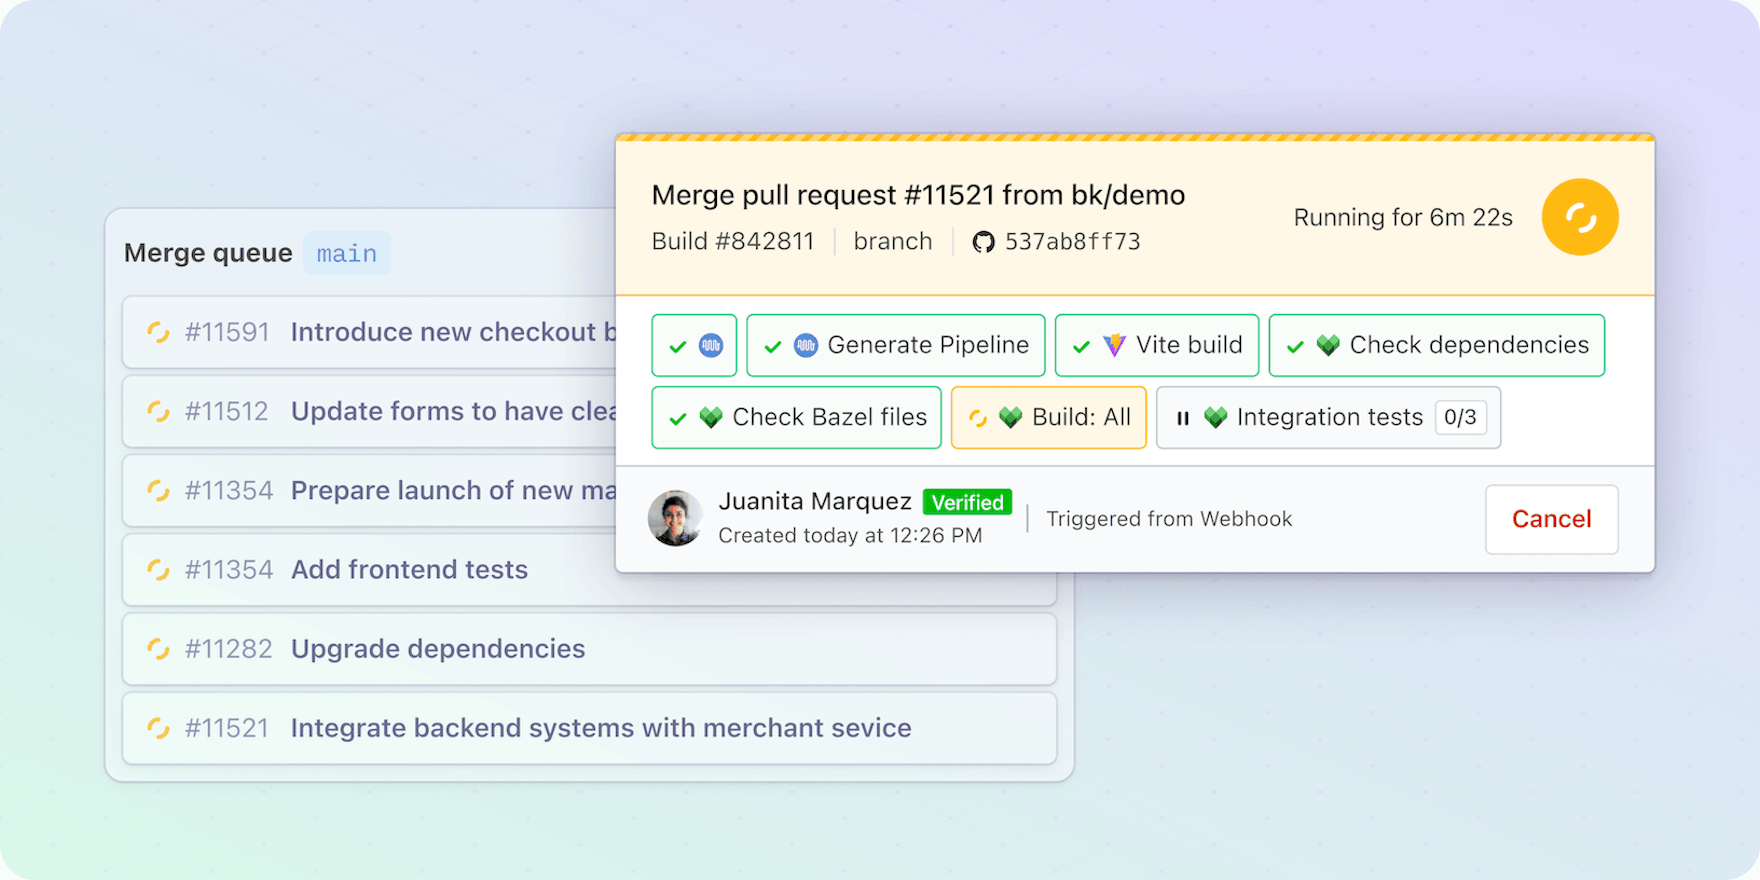Screen dimensions: 1760x880
Task: Click the 0/3 counter on Integration tests
Action: (x=1460, y=417)
